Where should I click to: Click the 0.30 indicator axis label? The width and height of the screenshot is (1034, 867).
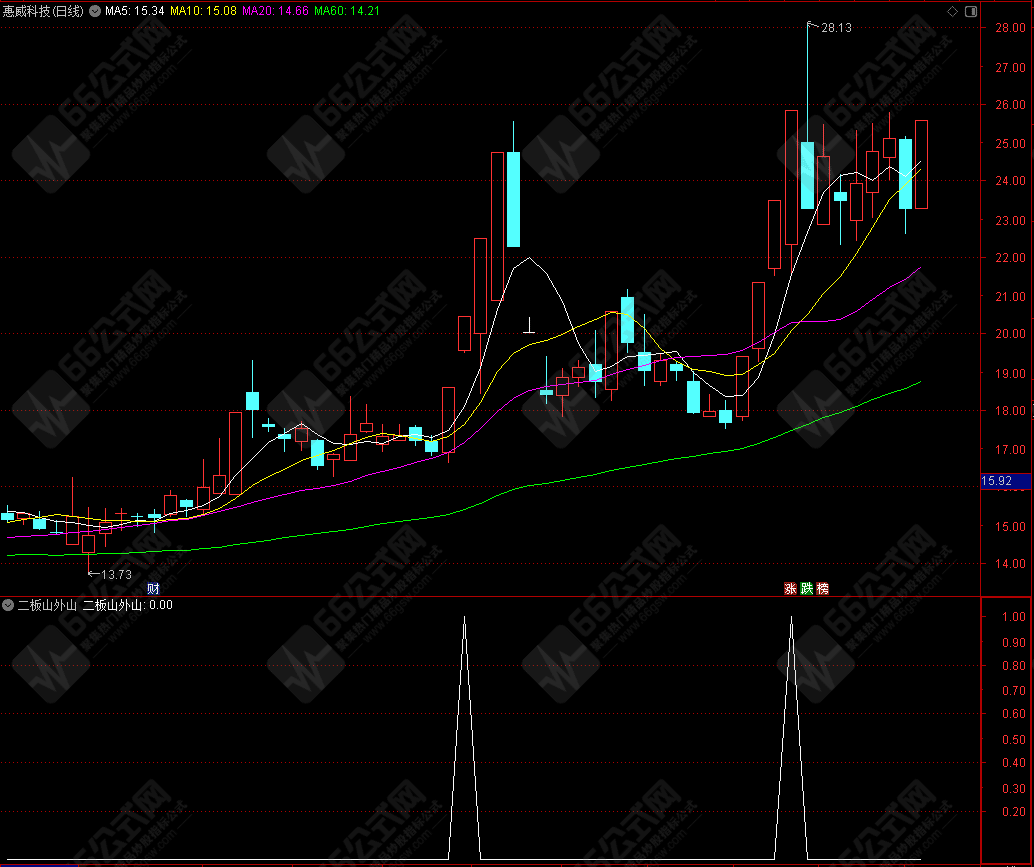point(1014,788)
